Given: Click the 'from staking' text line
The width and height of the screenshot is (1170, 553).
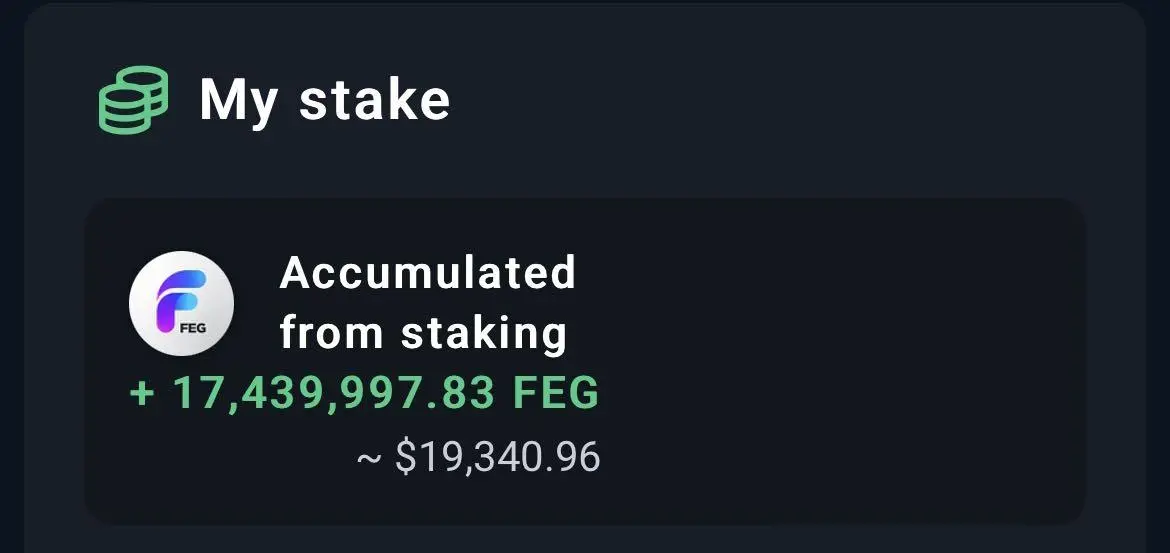Looking at the screenshot, I should [423, 332].
